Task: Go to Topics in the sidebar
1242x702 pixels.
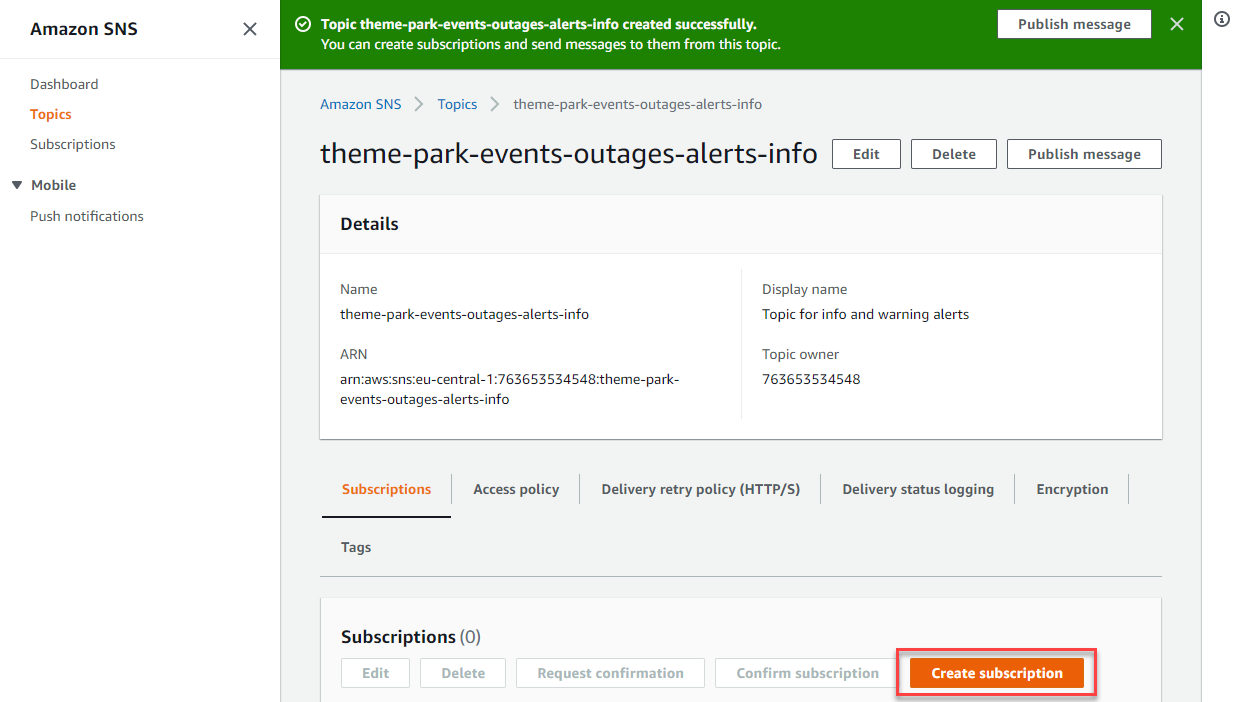Action: pyautogui.click(x=51, y=114)
